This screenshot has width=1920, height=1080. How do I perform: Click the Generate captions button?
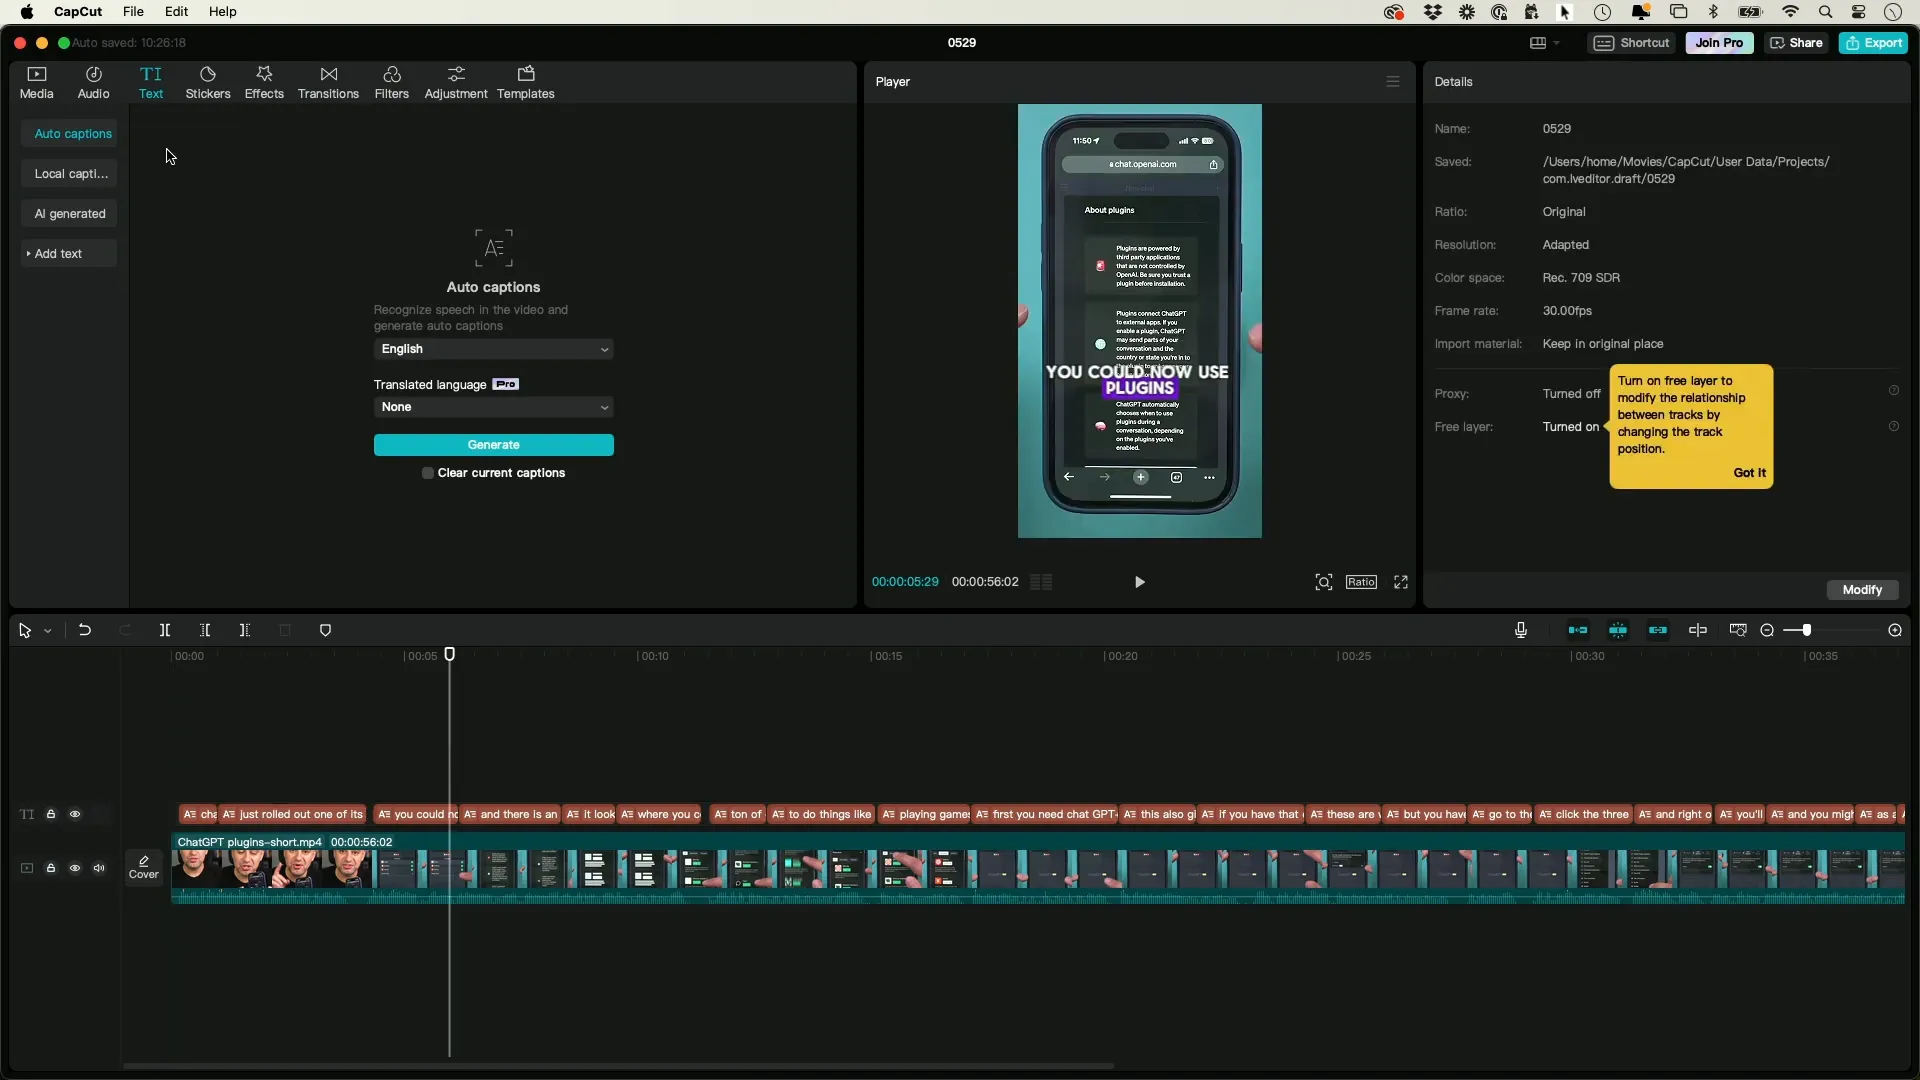point(494,445)
